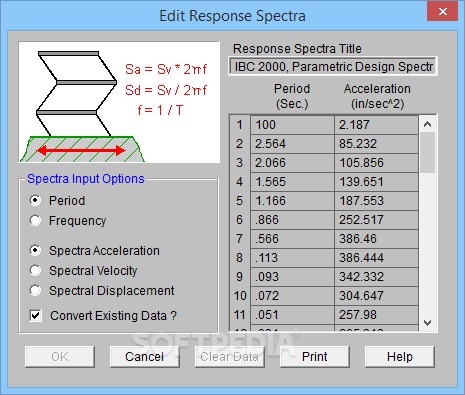Select period cell .113

[292, 258]
